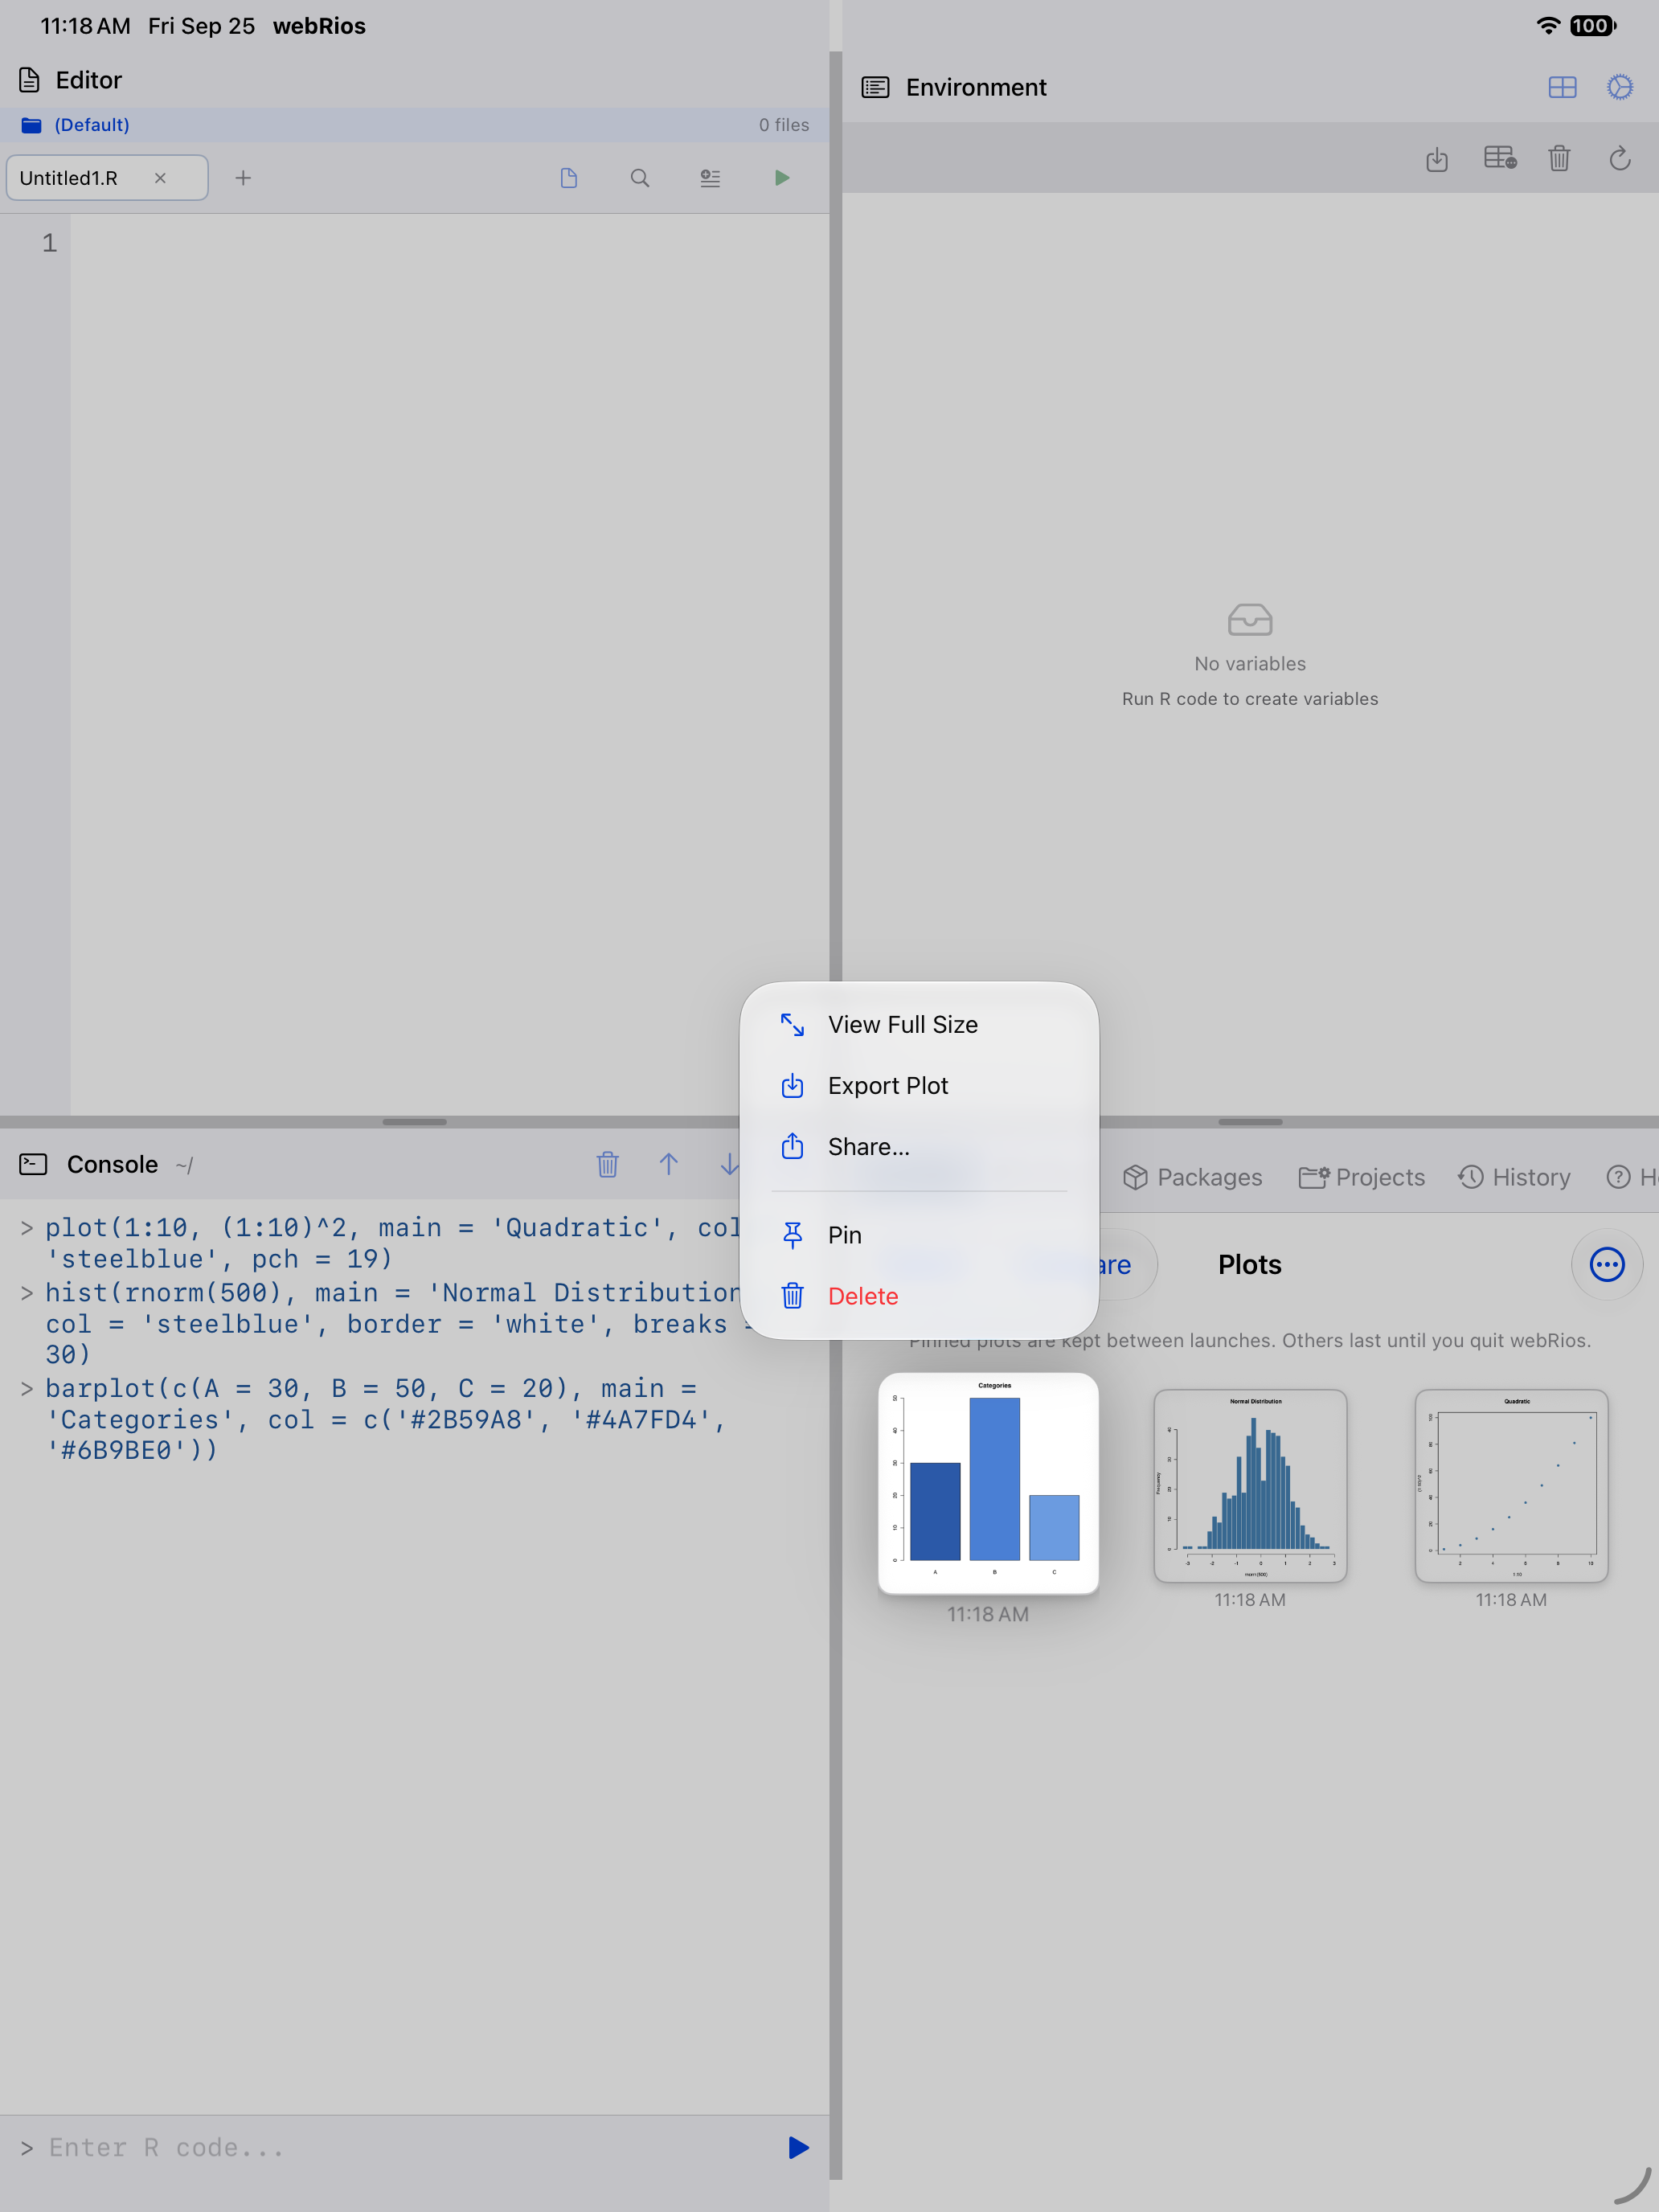Execute console input with blue play button

(798, 2147)
